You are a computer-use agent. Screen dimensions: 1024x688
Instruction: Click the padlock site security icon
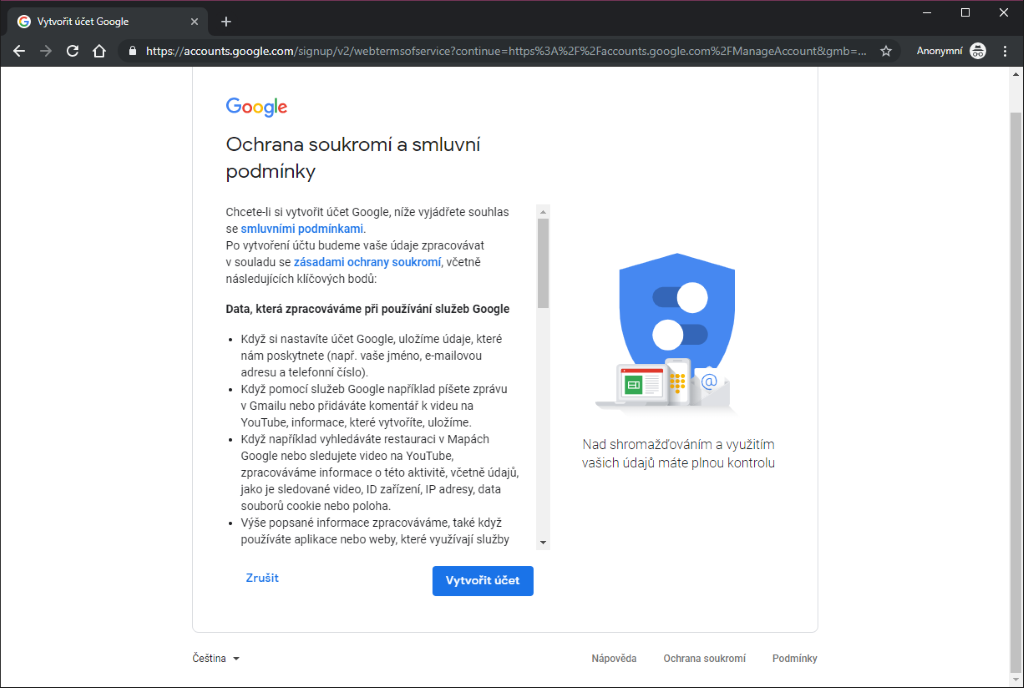pos(133,51)
